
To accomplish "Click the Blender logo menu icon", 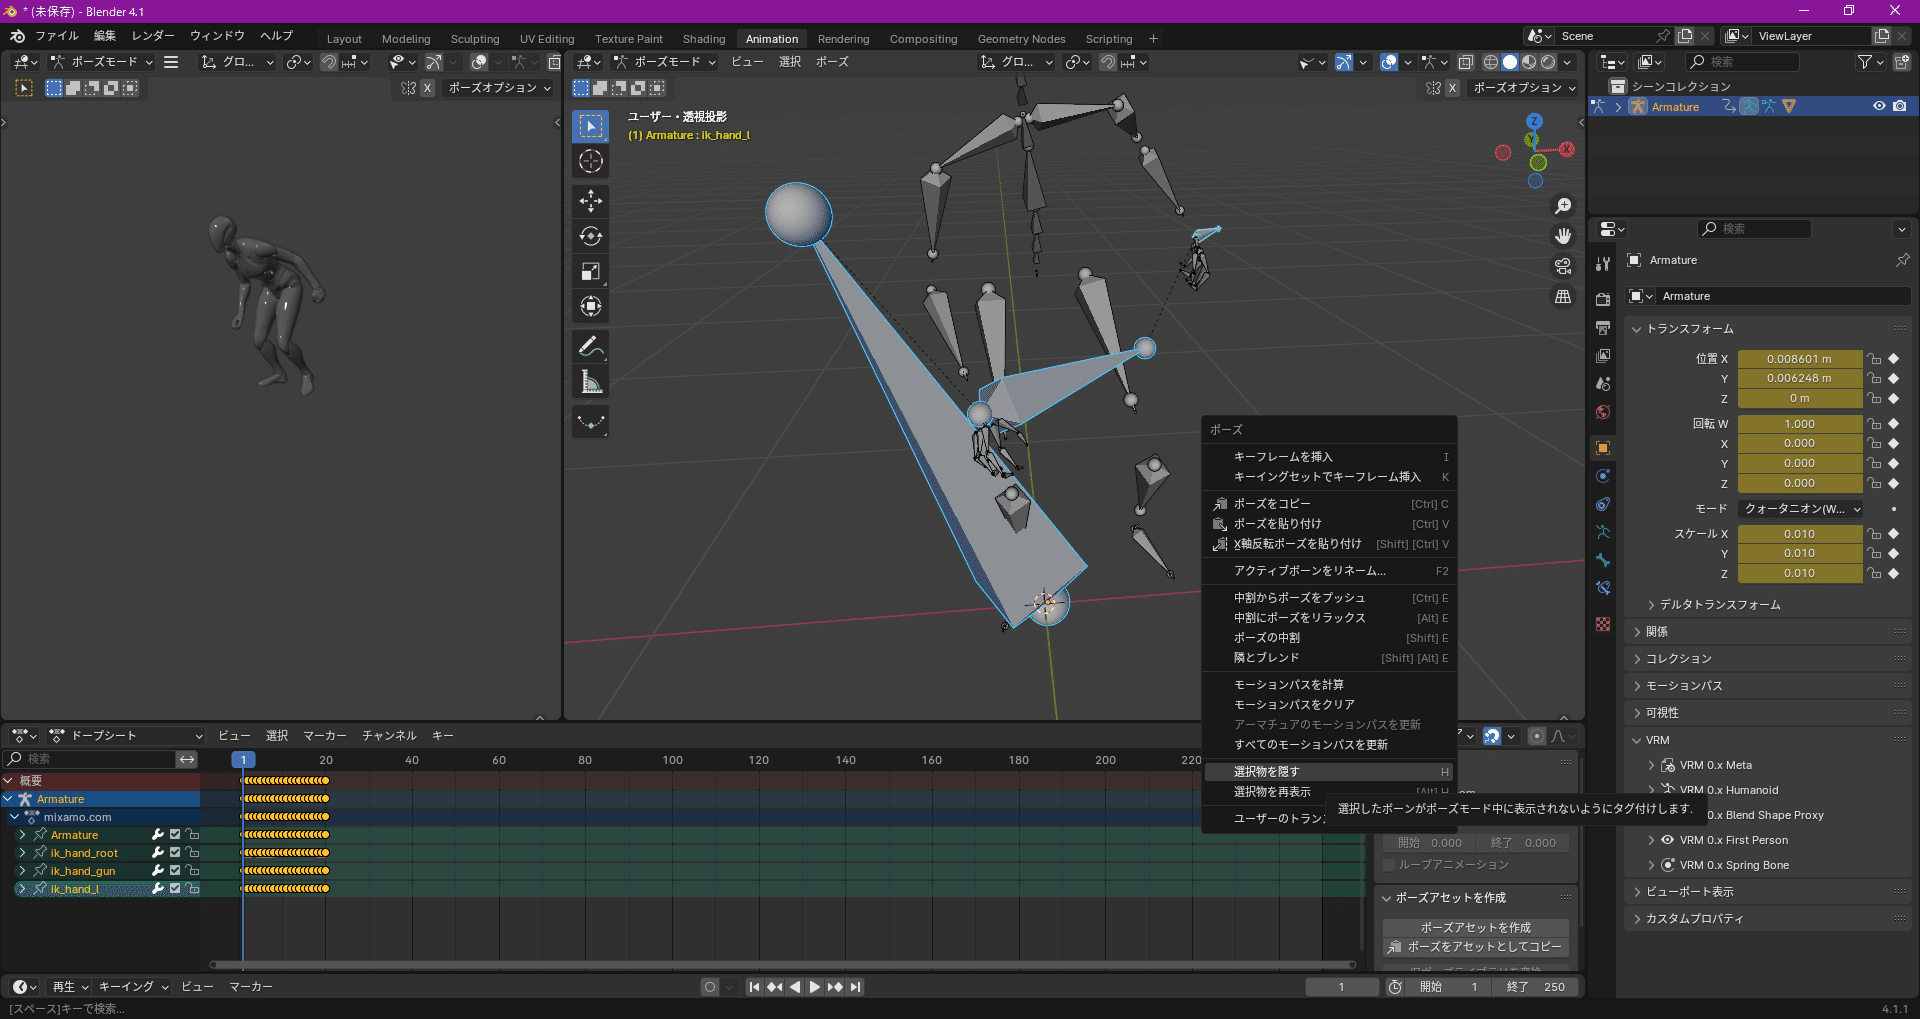I will coord(17,36).
